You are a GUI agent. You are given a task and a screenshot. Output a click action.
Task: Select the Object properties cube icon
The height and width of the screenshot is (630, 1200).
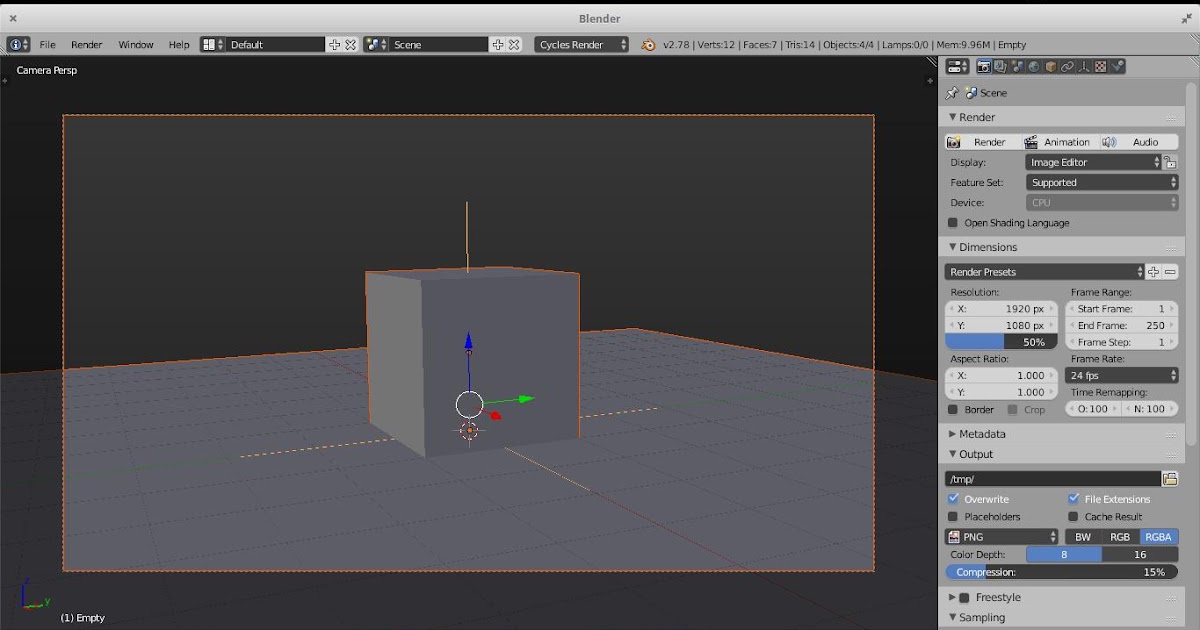(1049, 66)
